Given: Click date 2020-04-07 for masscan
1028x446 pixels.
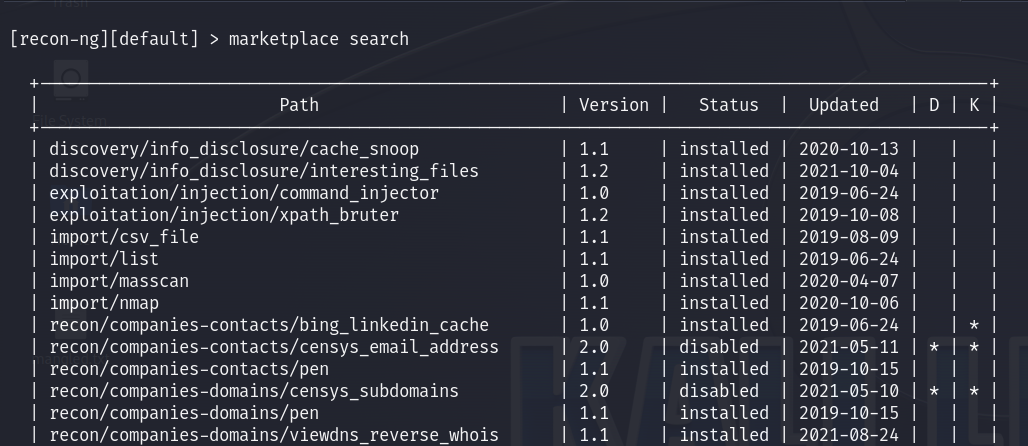Looking at the screenshot, I should [x=848, y=281].
